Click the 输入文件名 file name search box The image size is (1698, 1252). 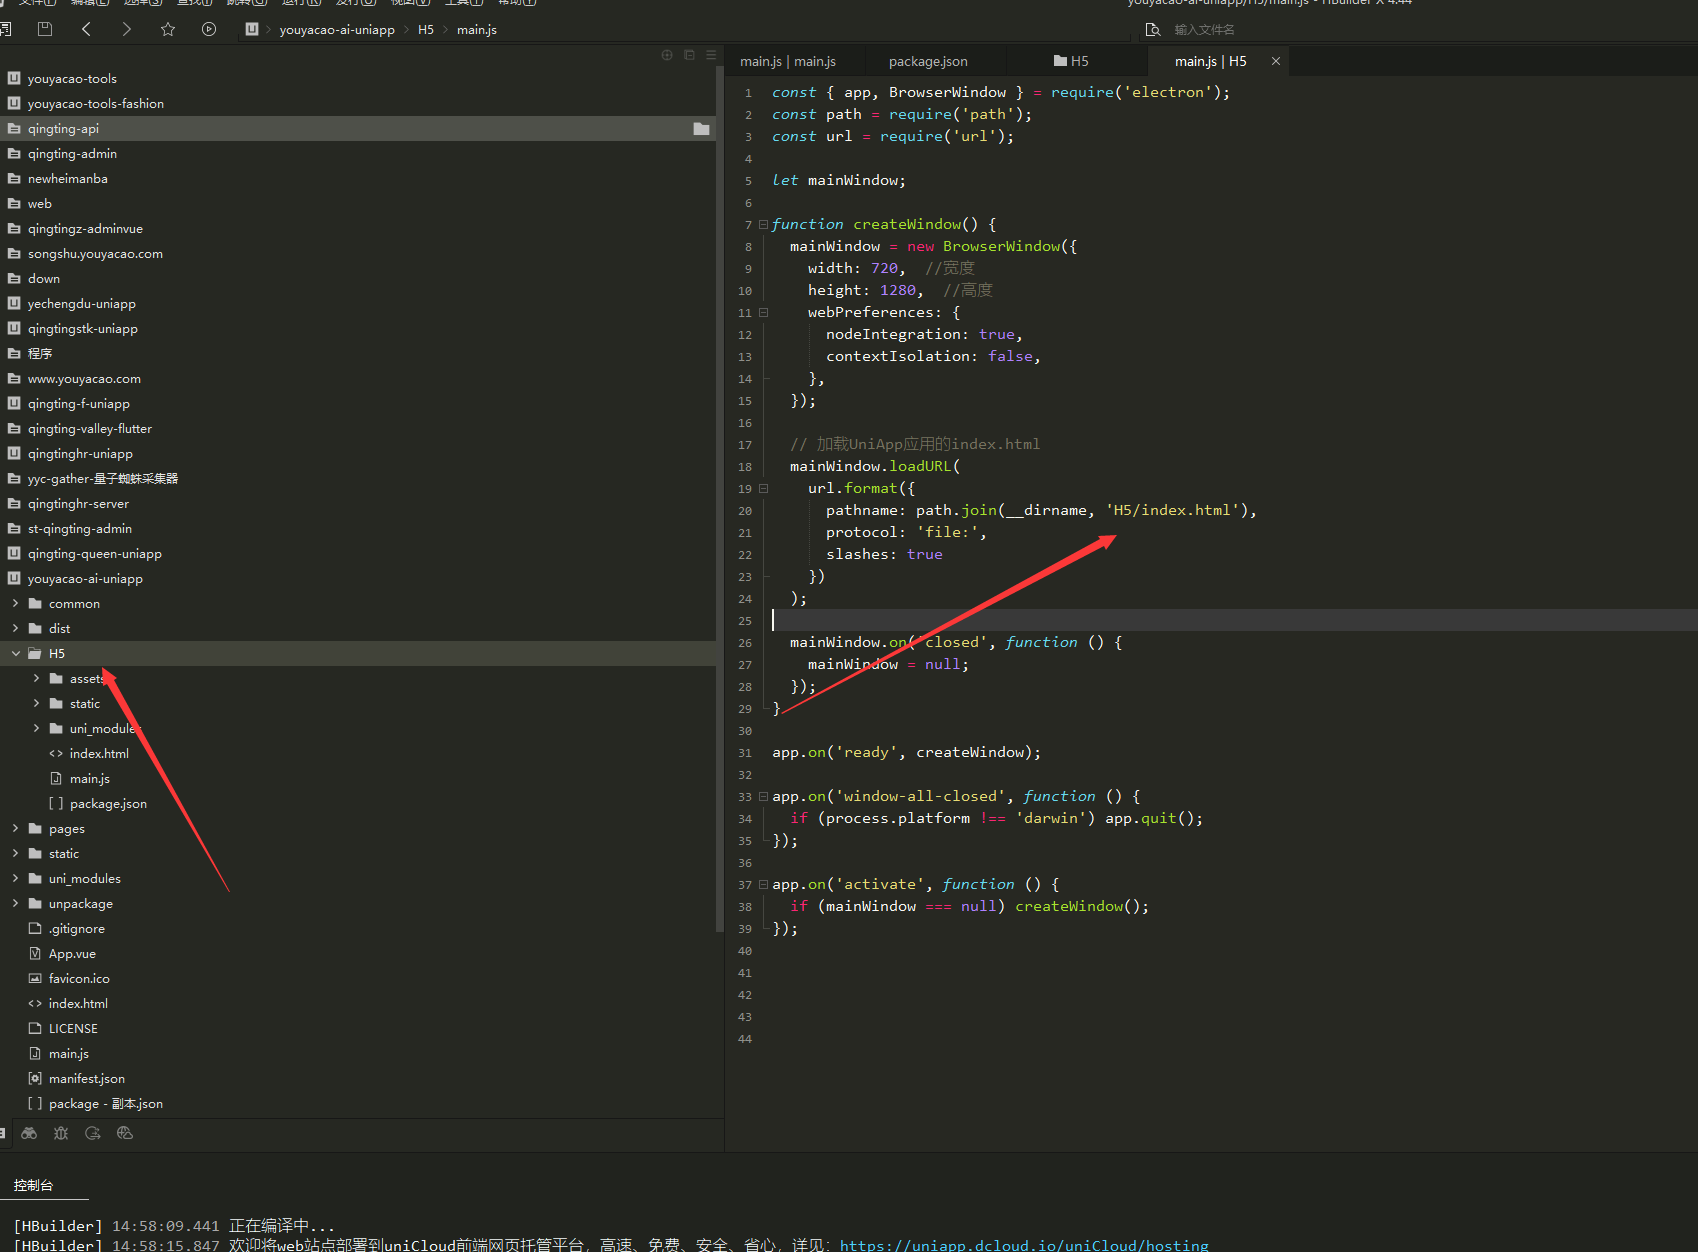click(x=1204, y=29)
